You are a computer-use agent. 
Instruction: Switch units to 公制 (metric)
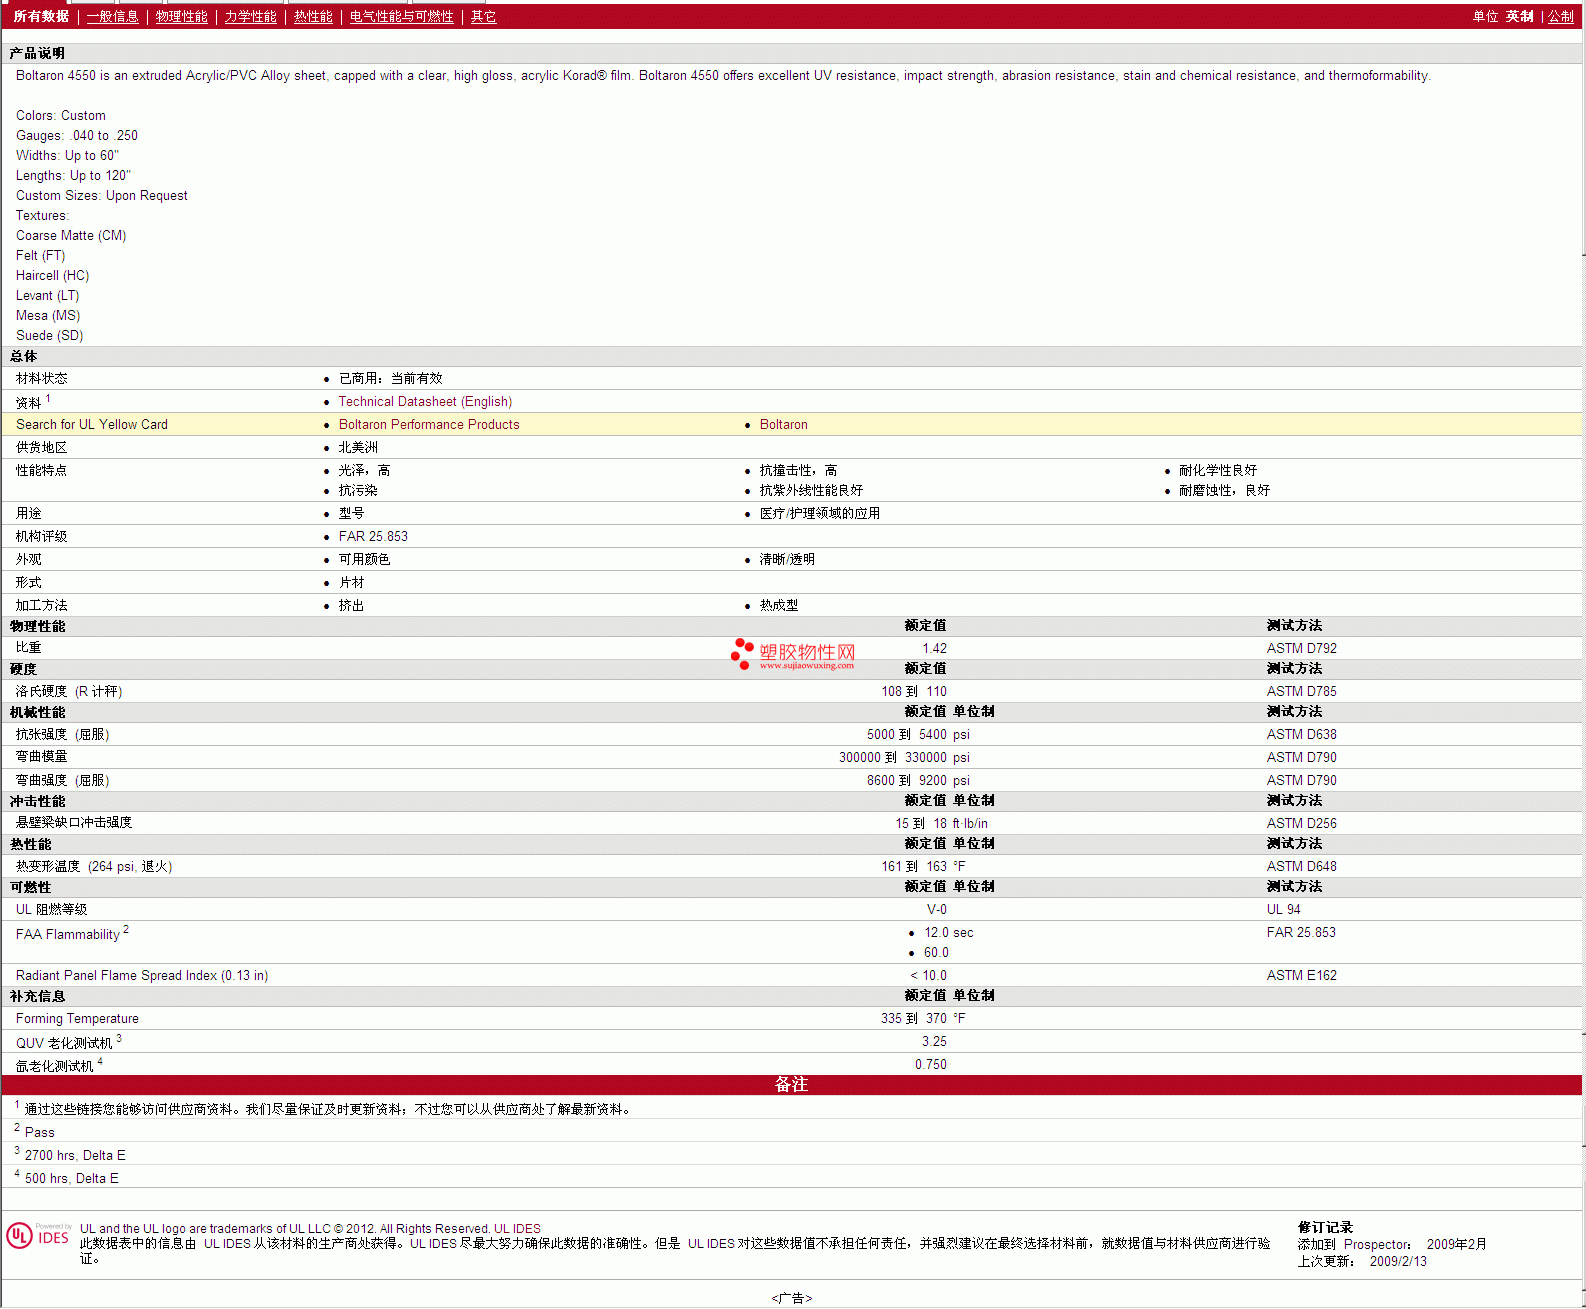click(x=1560, y=17)
